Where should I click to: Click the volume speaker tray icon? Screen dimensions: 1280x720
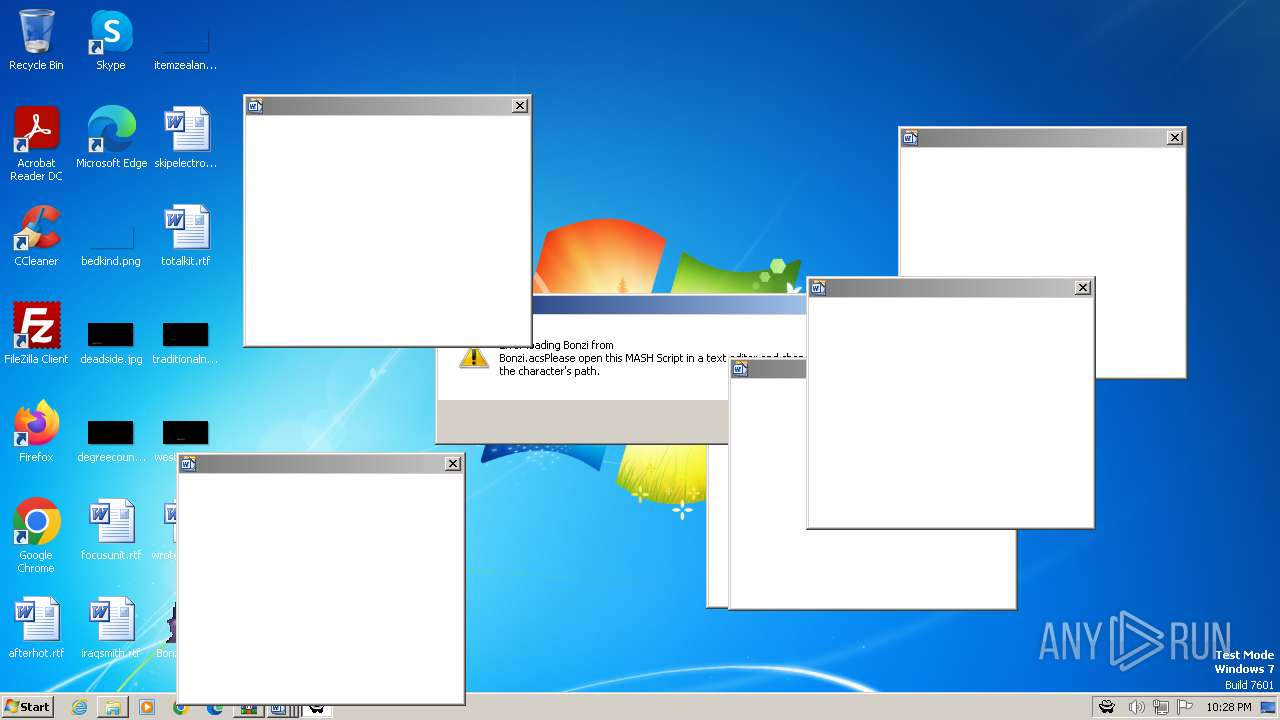1136,707
